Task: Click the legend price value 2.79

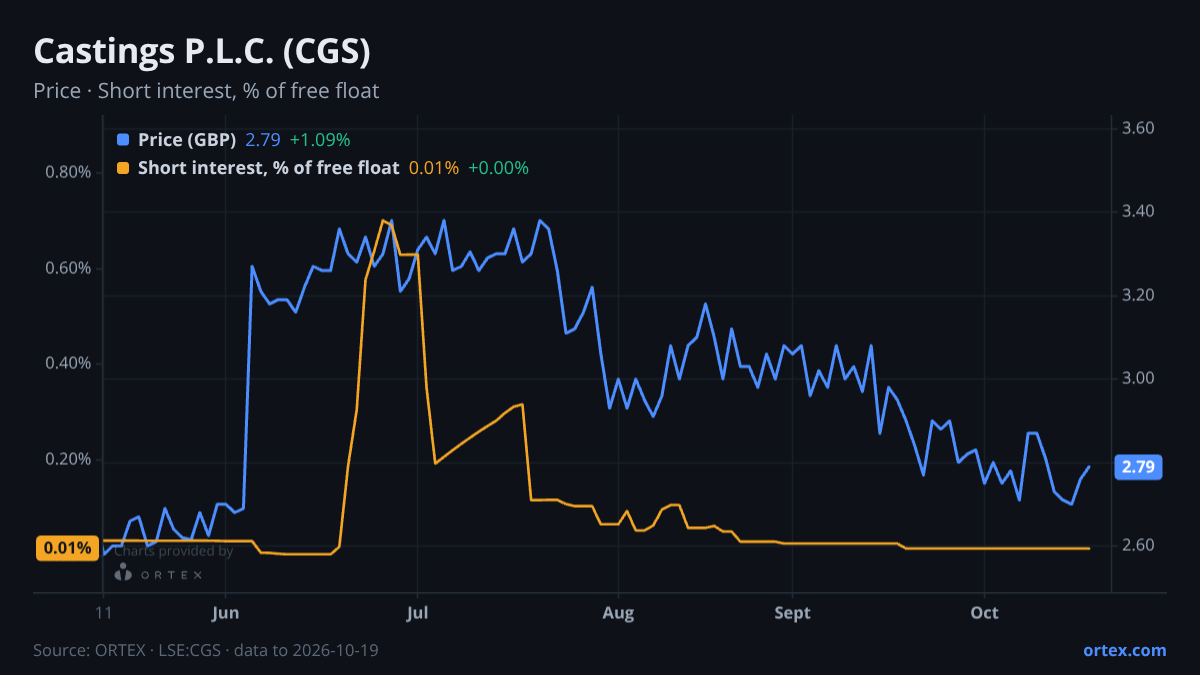Action: [x=263, y=140]
